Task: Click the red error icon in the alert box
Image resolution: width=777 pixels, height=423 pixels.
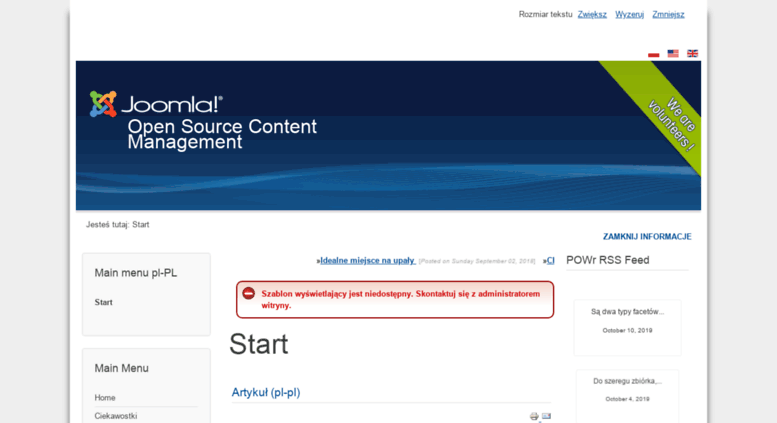Action: coord(249,294)
